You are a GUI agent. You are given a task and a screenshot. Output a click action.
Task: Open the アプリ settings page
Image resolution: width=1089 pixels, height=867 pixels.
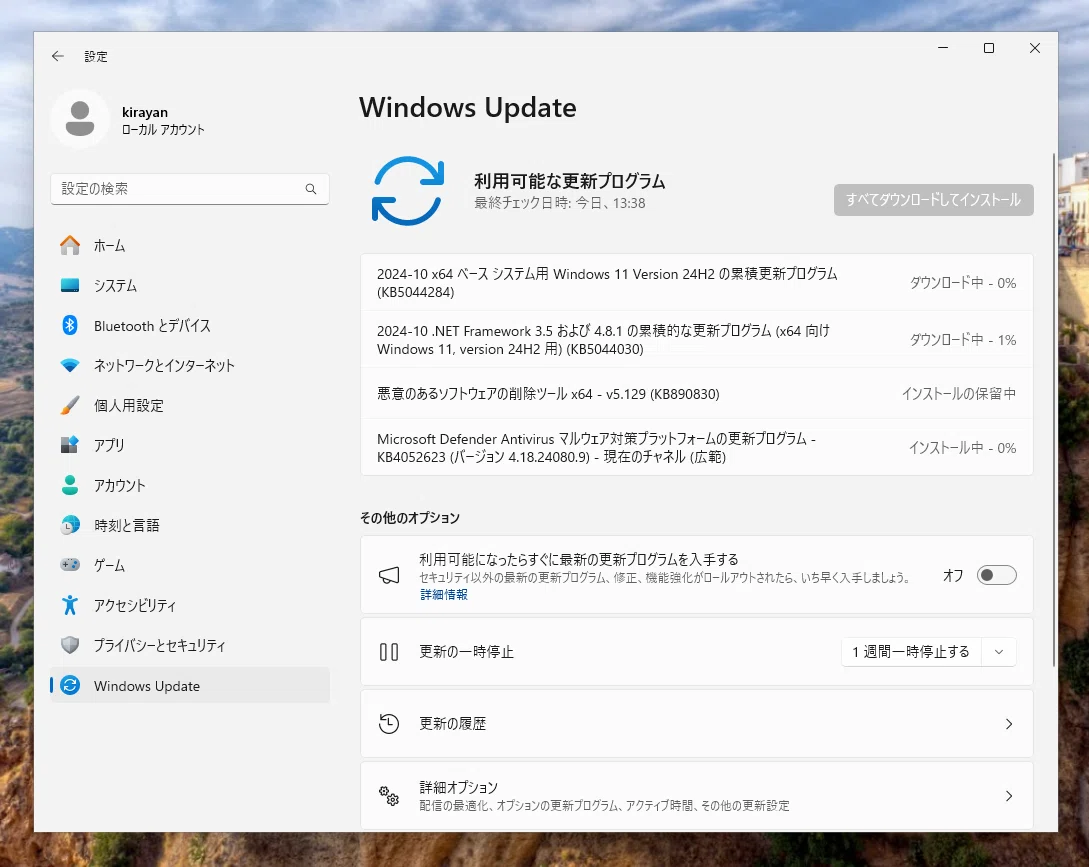pyautogui.click(x=190, y=445)
